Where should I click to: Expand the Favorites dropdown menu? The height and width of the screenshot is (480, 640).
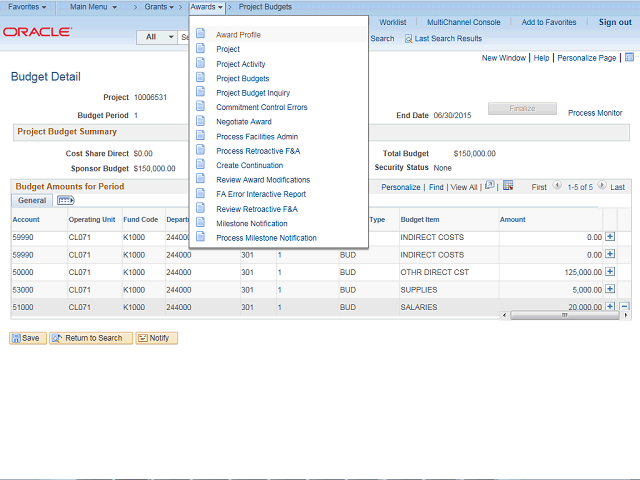pos(27,7)
